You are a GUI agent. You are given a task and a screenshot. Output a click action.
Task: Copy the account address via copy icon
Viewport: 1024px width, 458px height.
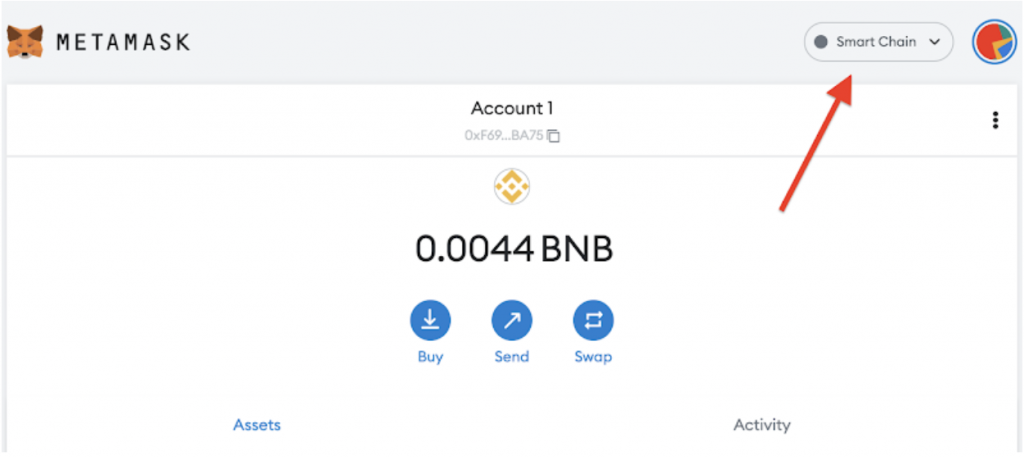coord(554,136)
